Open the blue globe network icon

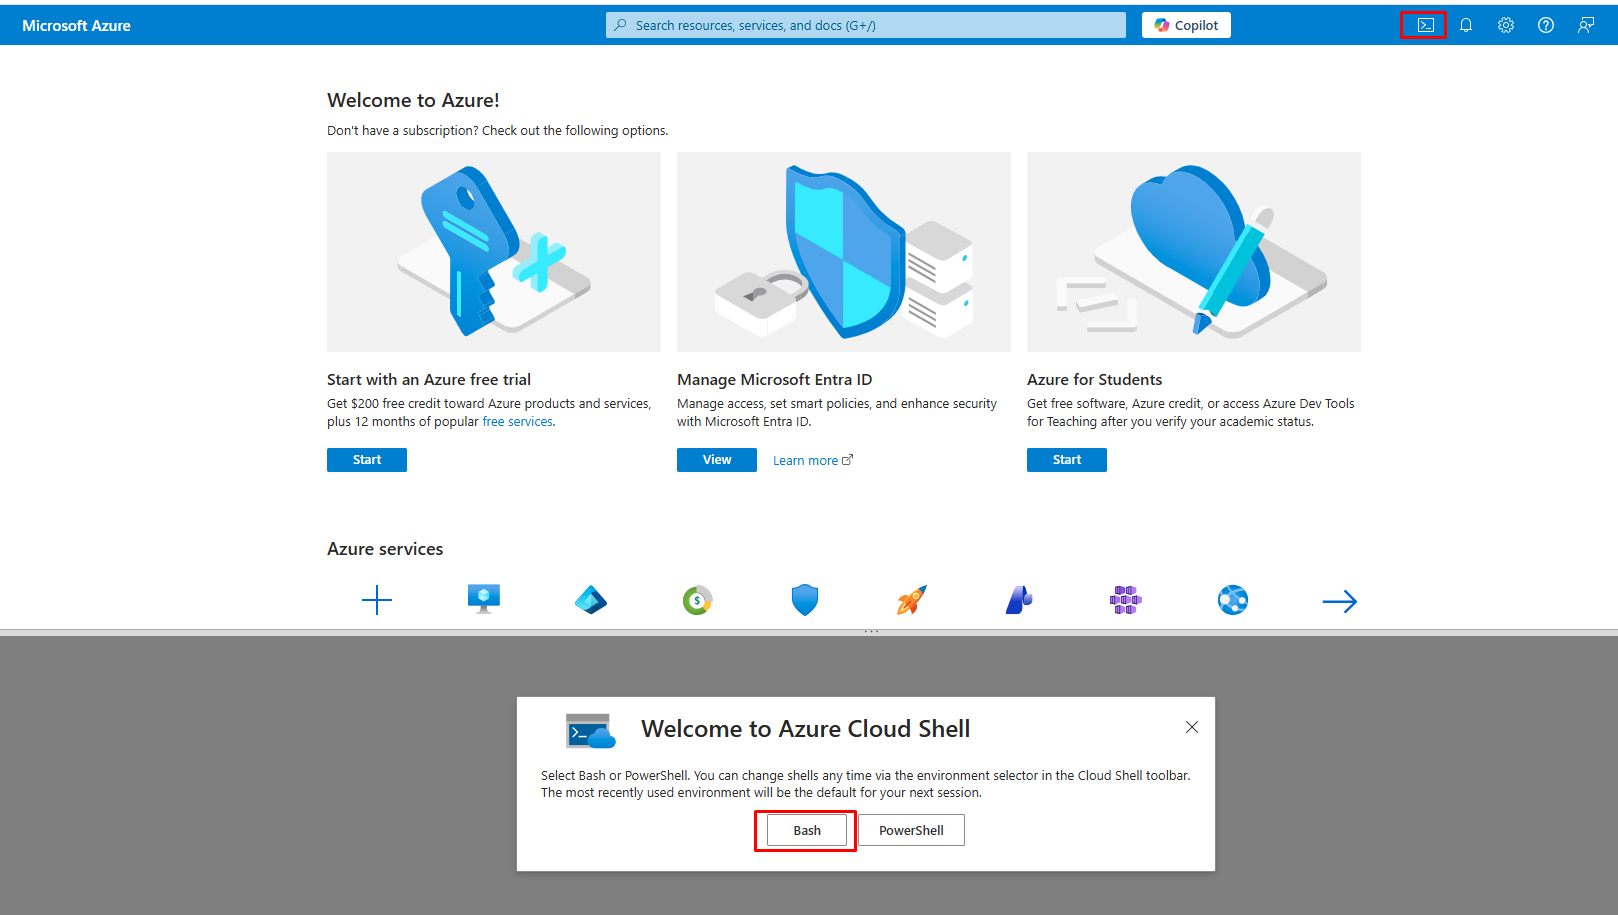1233,600
